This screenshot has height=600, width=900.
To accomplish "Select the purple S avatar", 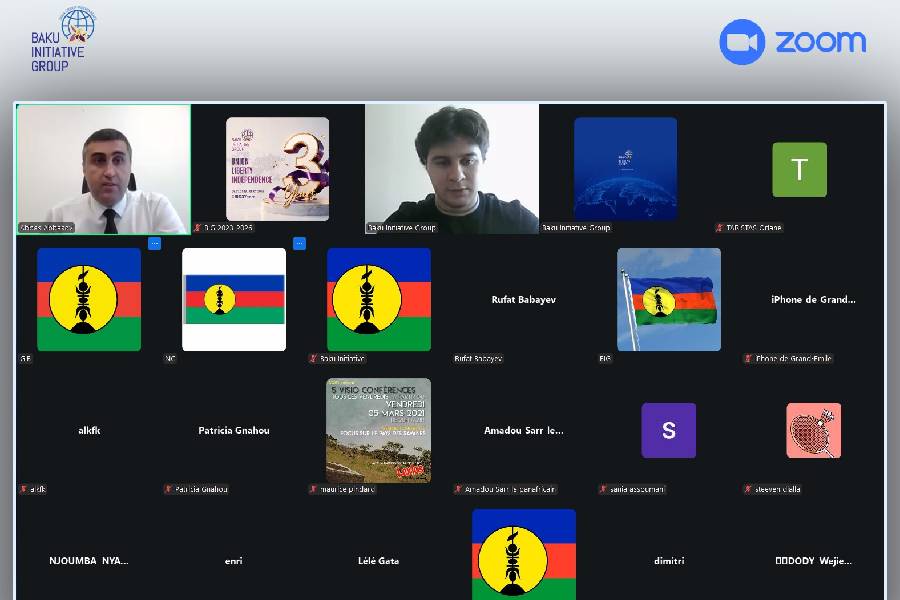I will tap(669, 431).
